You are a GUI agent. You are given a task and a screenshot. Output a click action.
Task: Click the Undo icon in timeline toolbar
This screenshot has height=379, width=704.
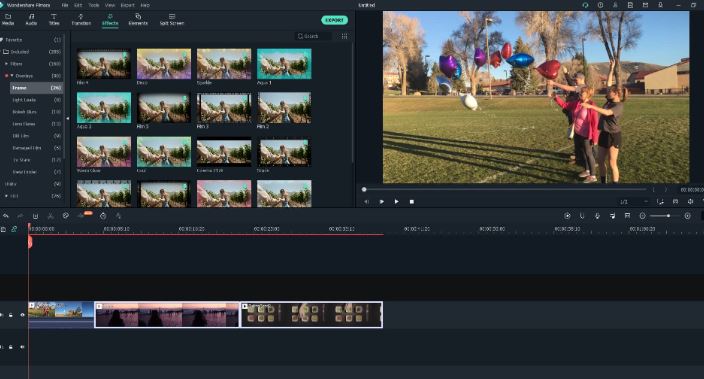click(x=6, y=216)
